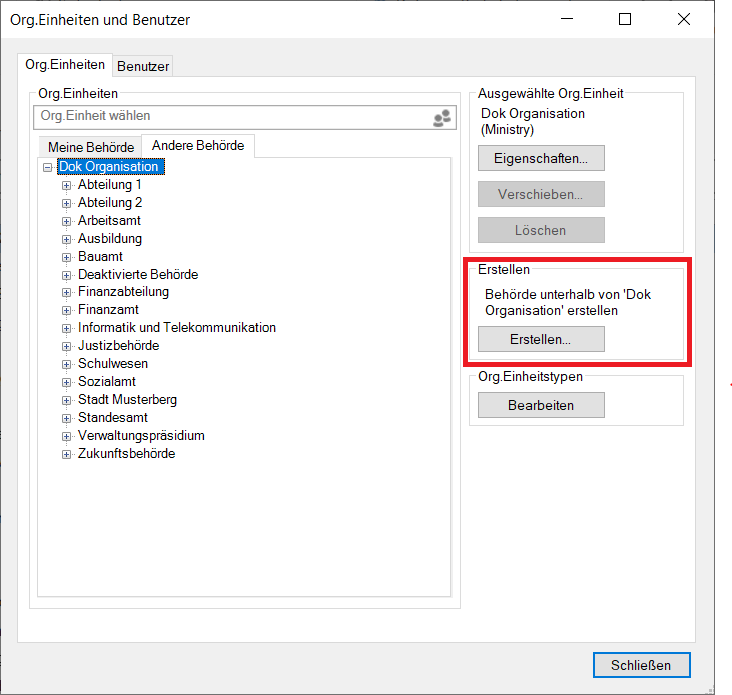
Task: Open the Meine Behörde tab
Action: point(90,147)
